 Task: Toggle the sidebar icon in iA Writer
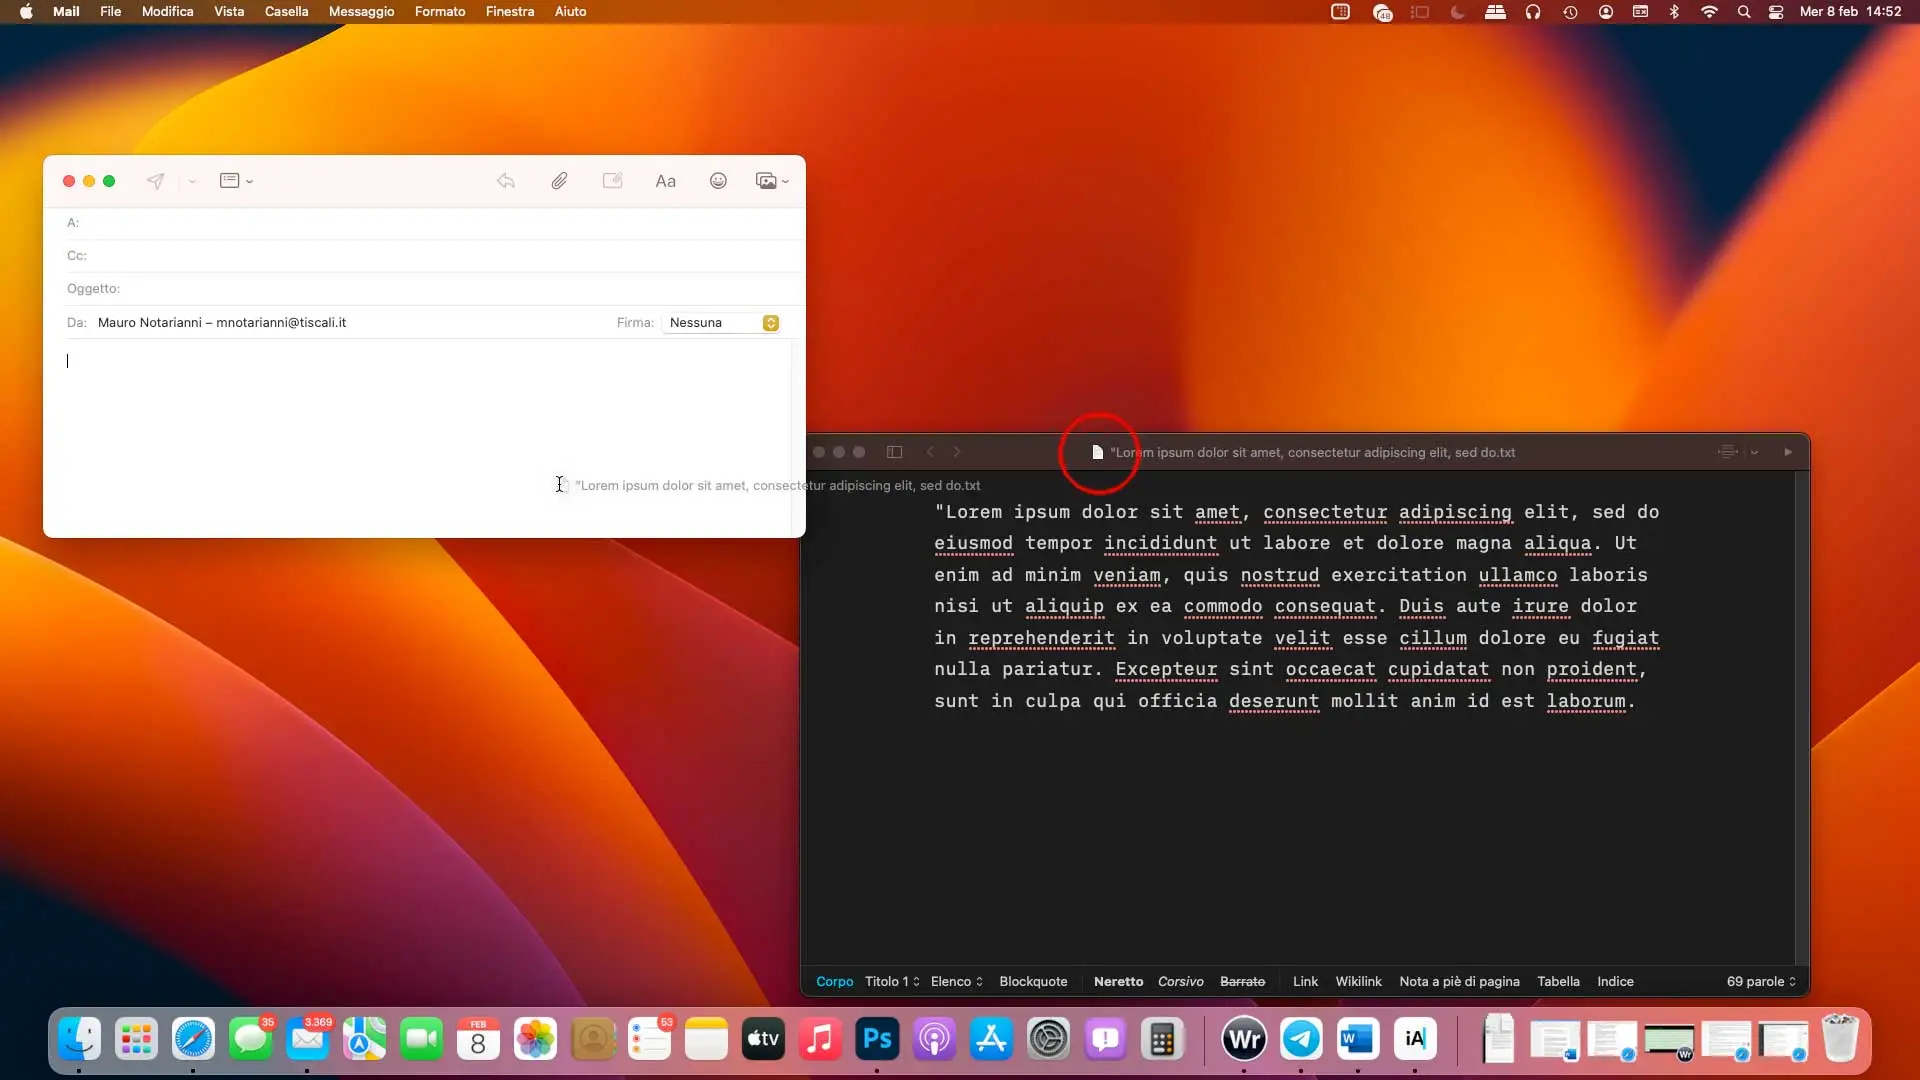point(895,452)
